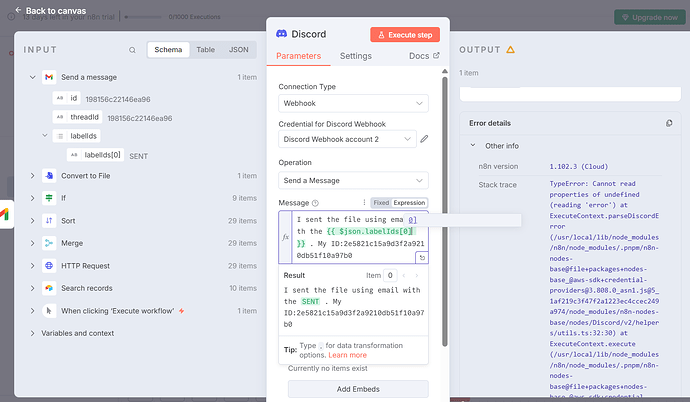Collapse the labelIds field
Screen dimensions: 690x402
click(45, 135)
